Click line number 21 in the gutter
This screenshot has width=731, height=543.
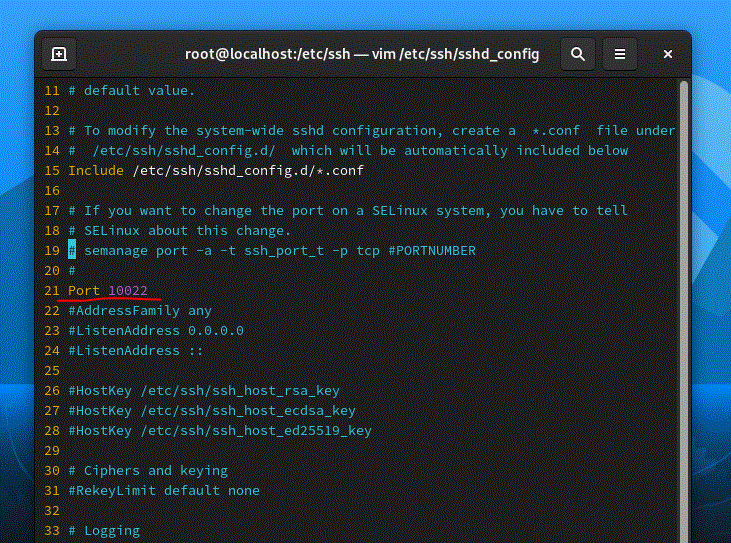coord(52,291)
